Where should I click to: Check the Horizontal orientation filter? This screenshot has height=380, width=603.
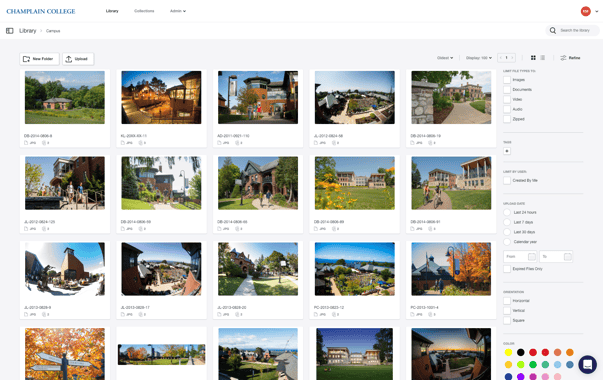point(507,301)
